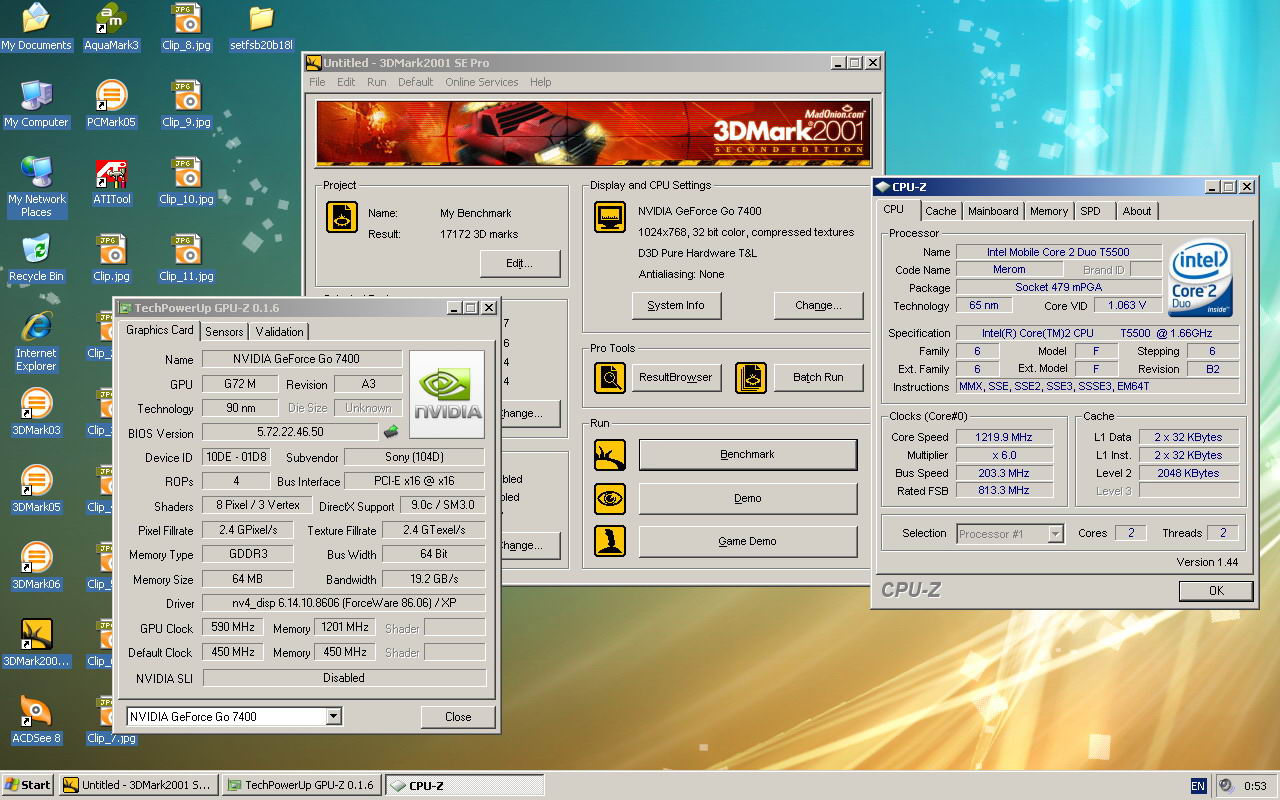The image size is (1280, 800).
Task: Click the Edit... project button
Action: point(519,264)
